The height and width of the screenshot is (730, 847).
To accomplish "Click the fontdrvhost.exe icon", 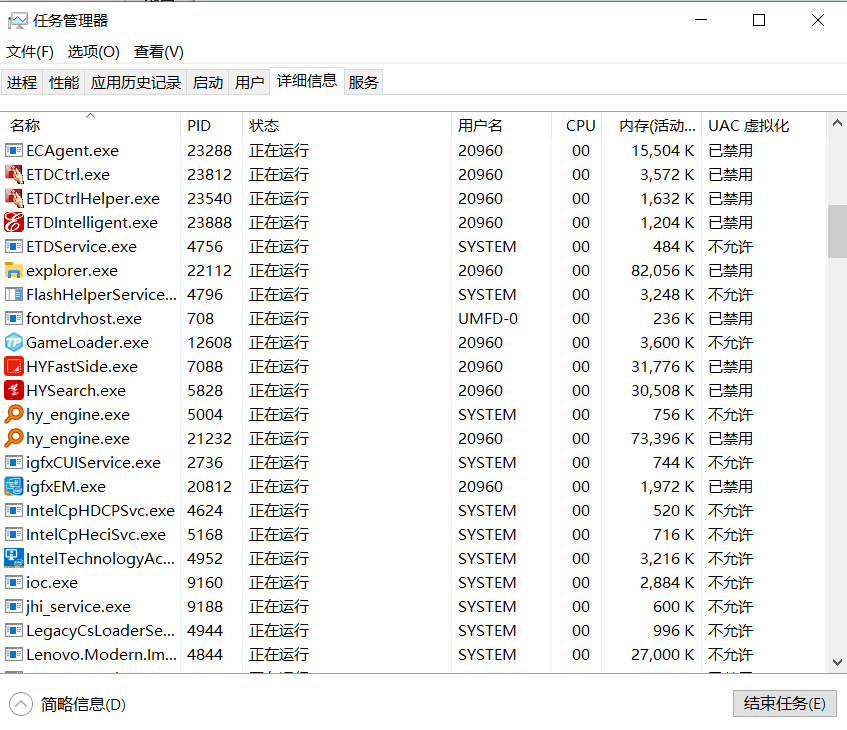I will (14, 318).
